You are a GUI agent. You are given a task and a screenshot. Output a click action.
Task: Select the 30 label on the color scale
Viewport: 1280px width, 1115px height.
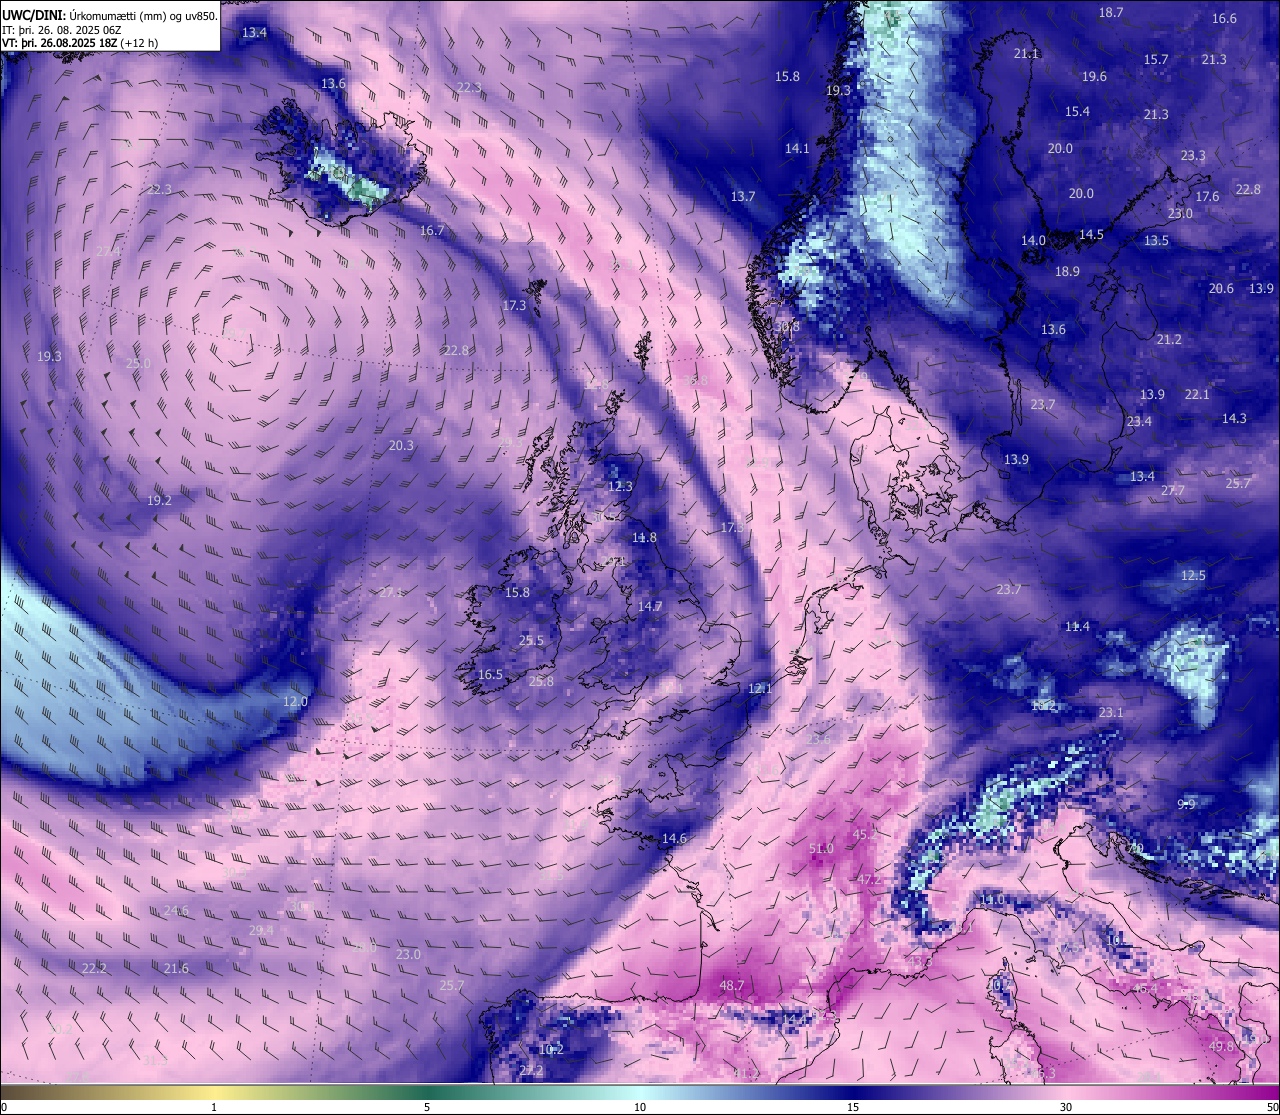coord(1066,1107)
